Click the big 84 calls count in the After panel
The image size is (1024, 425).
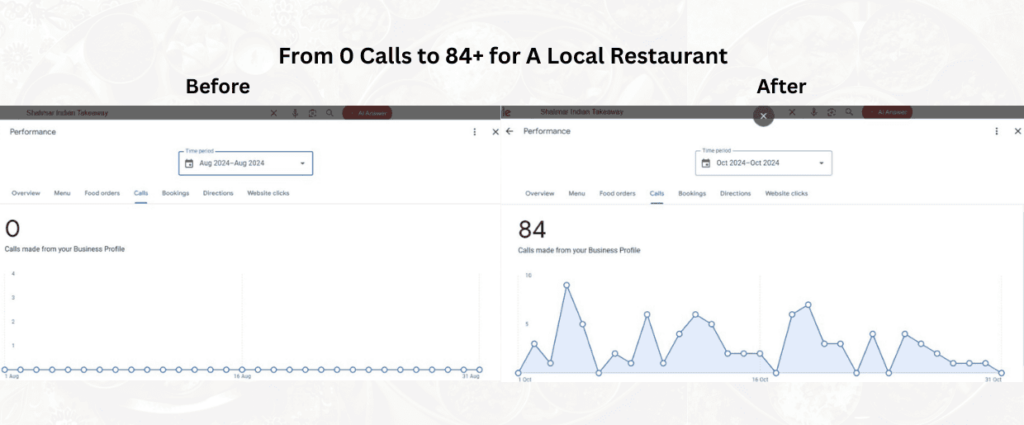click(532, 230)
